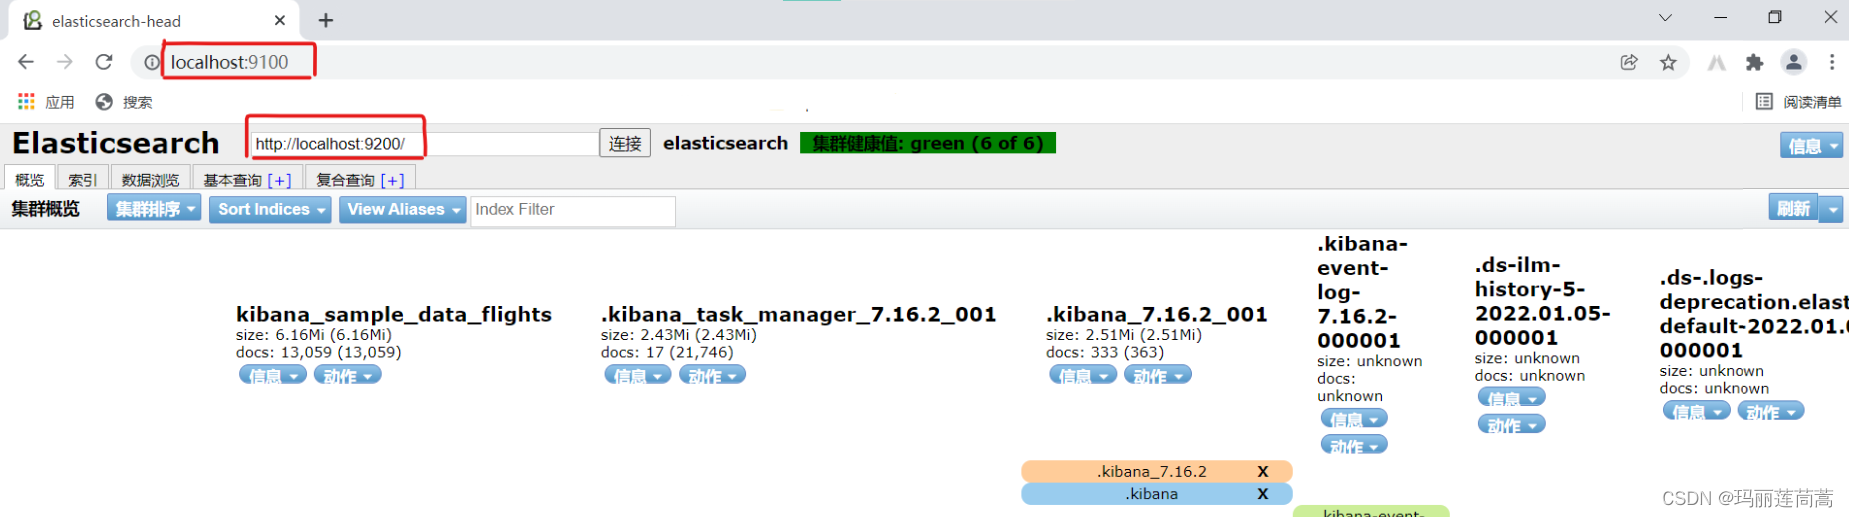
Task: Open the top-right 信息 dropdown
Action: pos(1811,146)
